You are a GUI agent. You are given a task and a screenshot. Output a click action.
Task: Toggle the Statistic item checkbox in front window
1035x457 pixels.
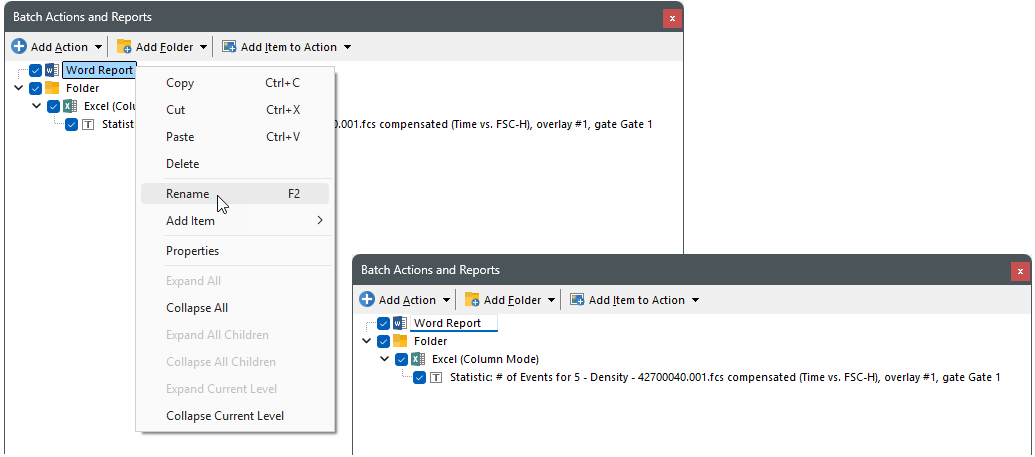420,377
